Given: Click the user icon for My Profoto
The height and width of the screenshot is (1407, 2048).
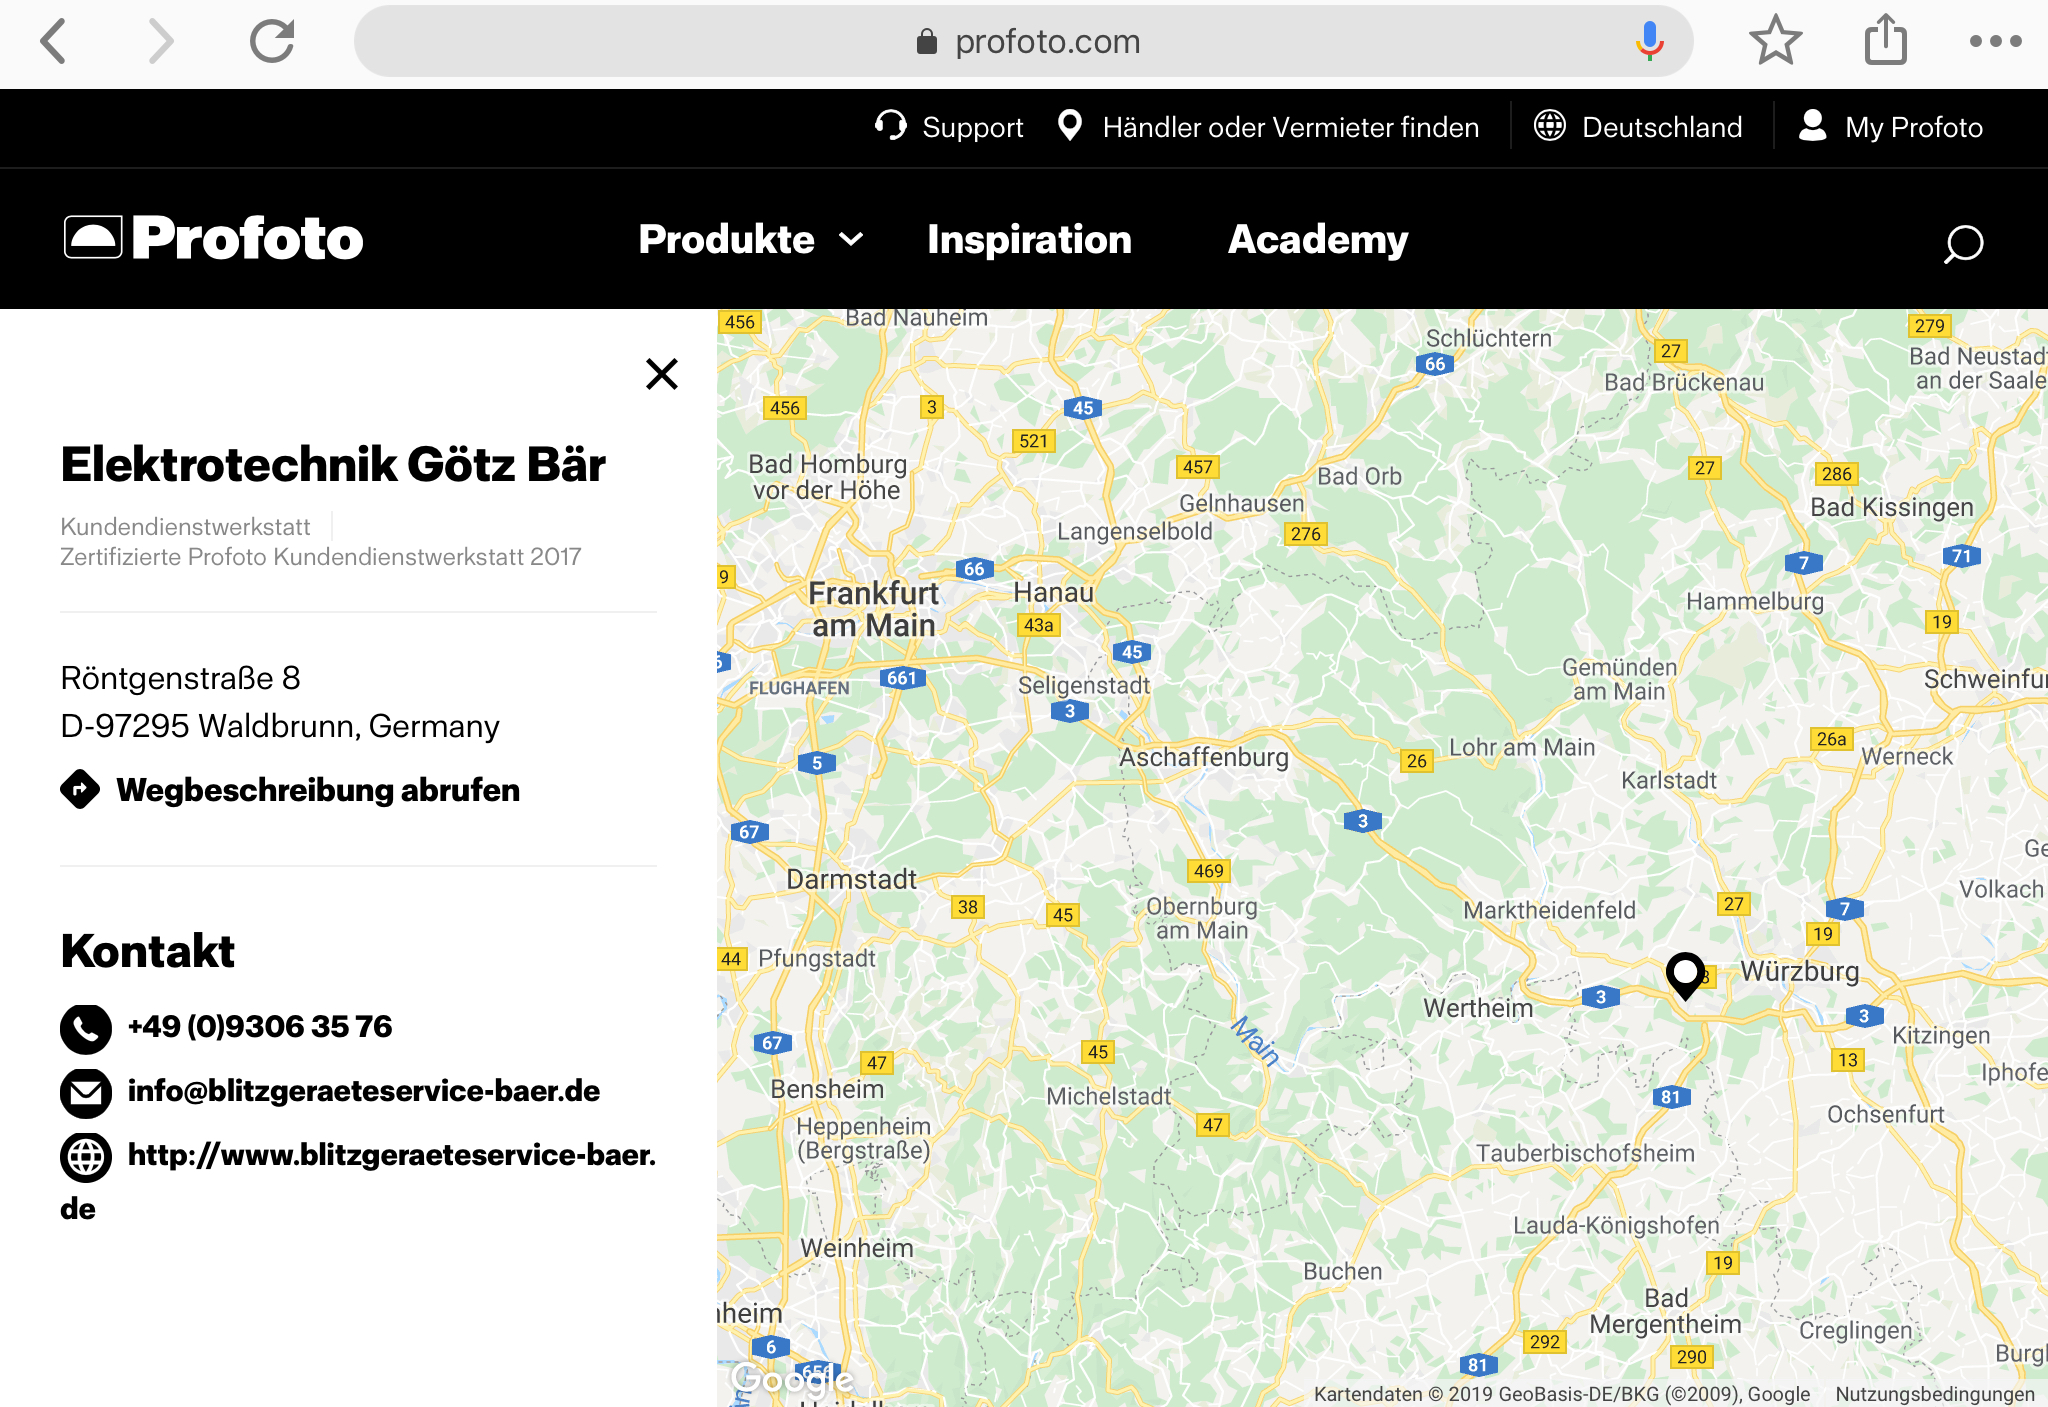Looking at the screenshot, I should pyautogui.click(x=1813, y=126).
